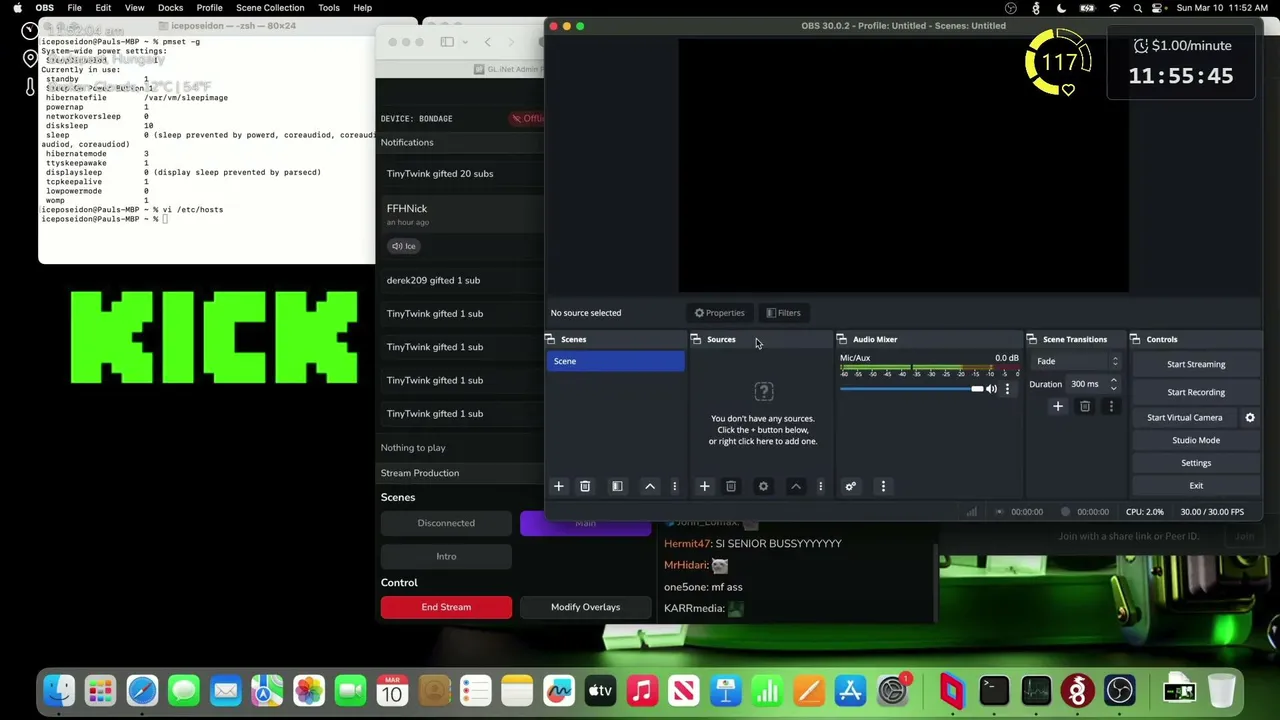
Task: Open OBS Settings from Controls
Action: click(x=1196, y=463)
